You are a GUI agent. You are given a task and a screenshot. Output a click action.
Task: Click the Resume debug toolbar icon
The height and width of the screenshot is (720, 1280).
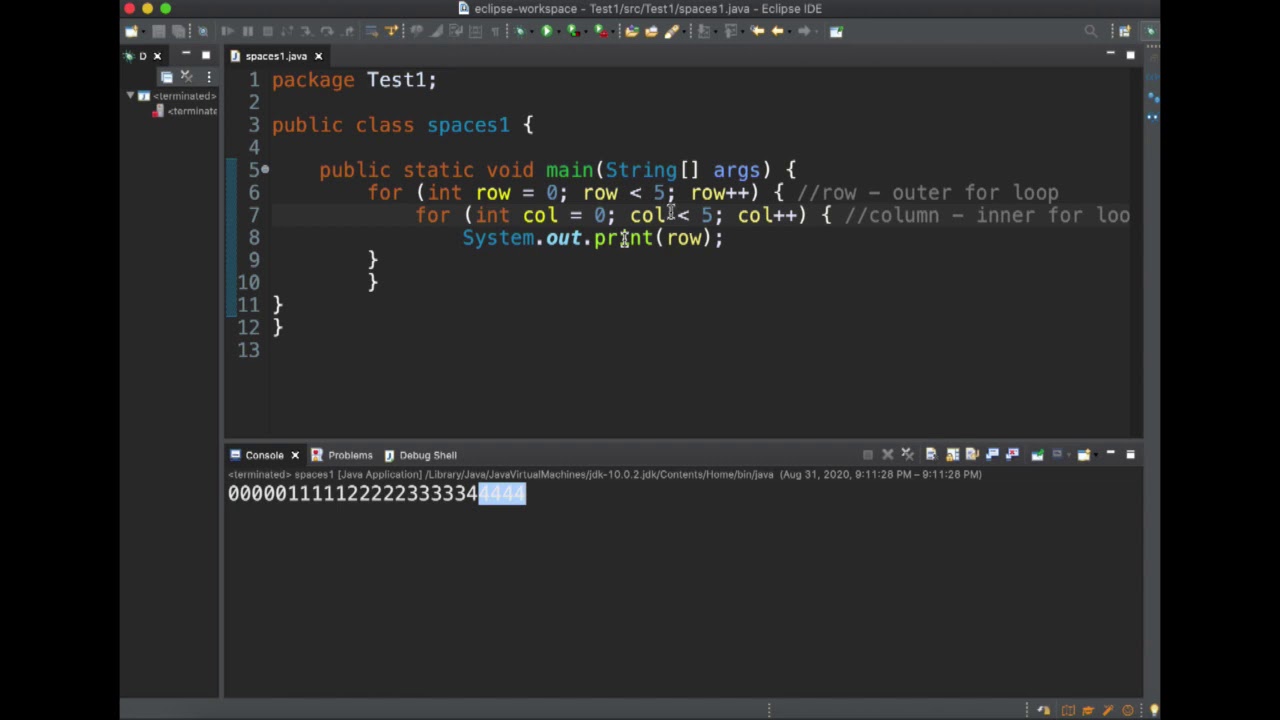(x=227, y=31)
